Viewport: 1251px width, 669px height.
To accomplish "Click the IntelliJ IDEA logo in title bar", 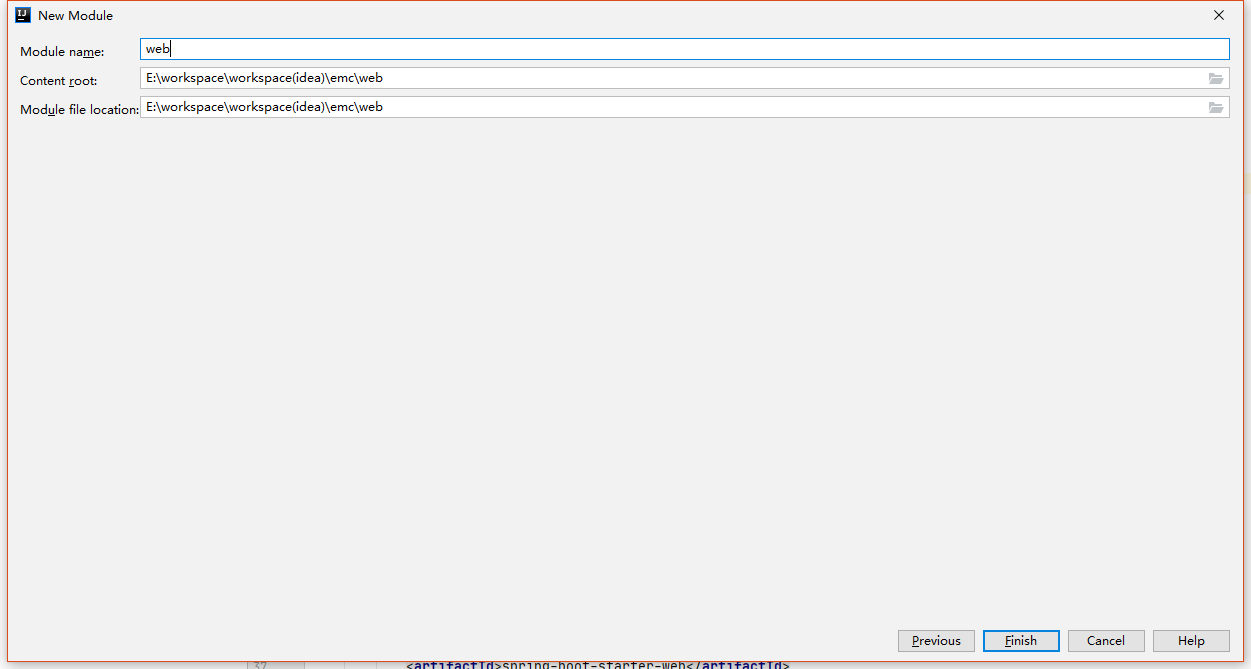I will click(x=22, y=15).
